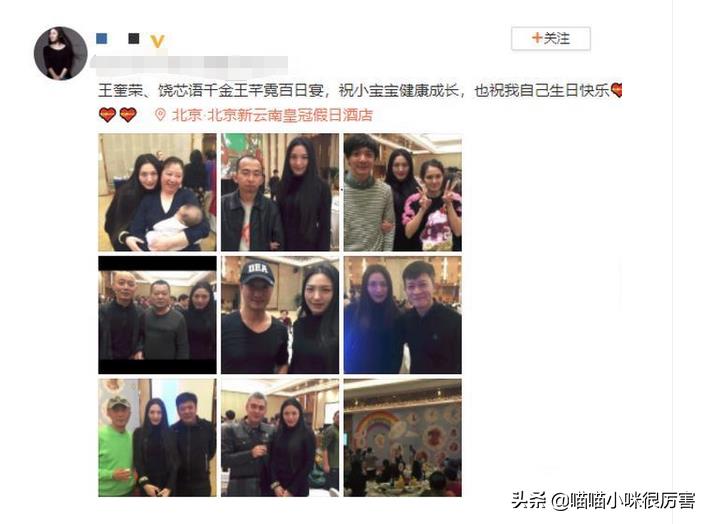The image size is (710, 524).
Task: Open photo with peace-sign gesture
Action: point(403,192)
